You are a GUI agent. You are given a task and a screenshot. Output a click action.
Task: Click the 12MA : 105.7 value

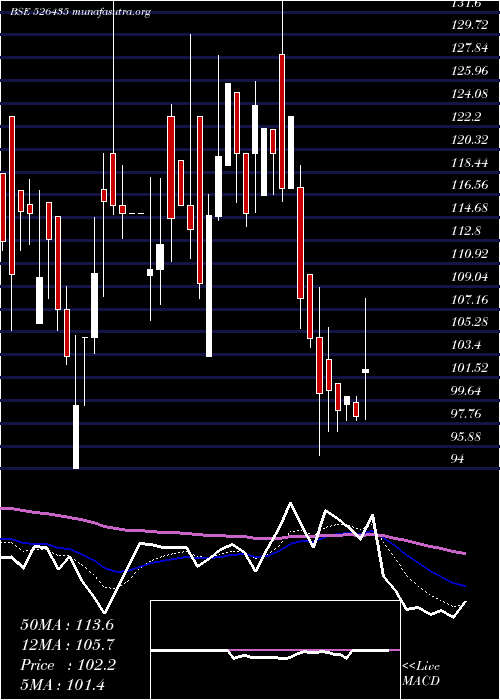coord(67,644)
